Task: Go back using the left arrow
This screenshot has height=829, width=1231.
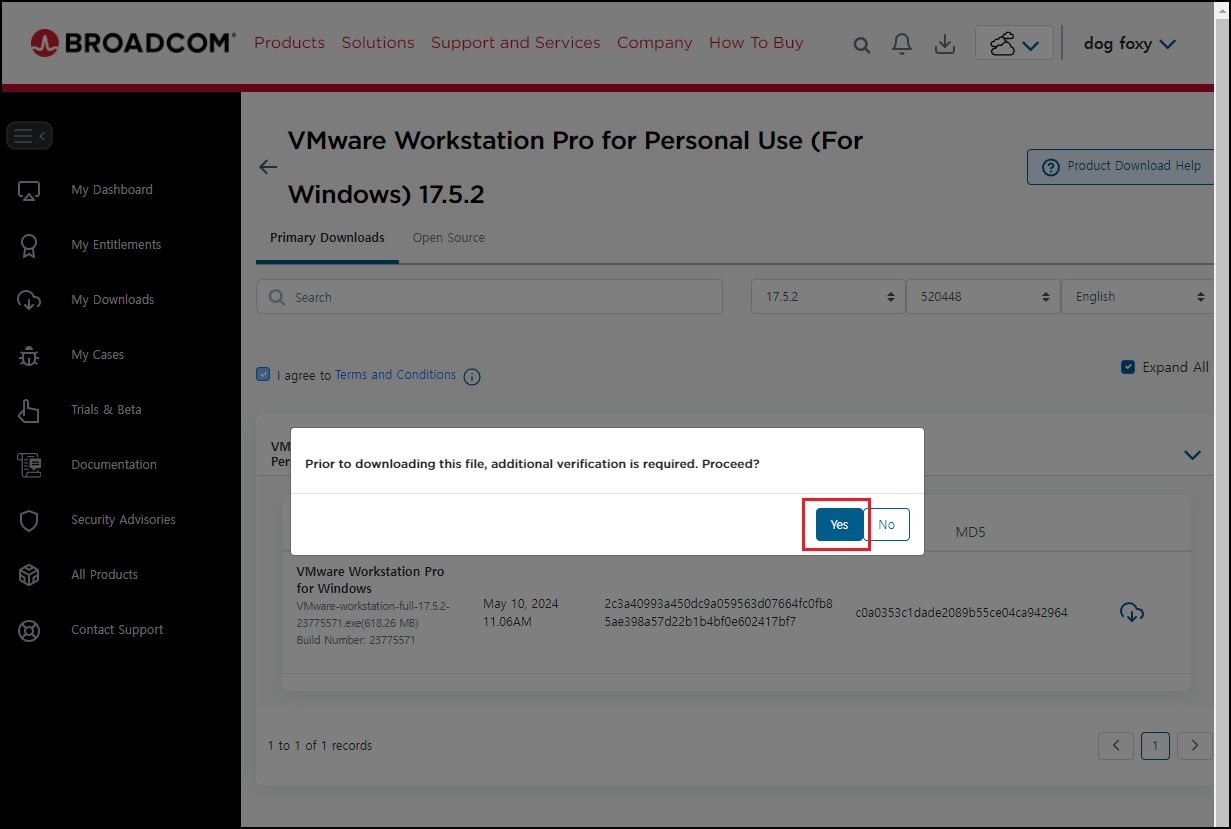Action: pyautogui.click(x=268, y=167)
